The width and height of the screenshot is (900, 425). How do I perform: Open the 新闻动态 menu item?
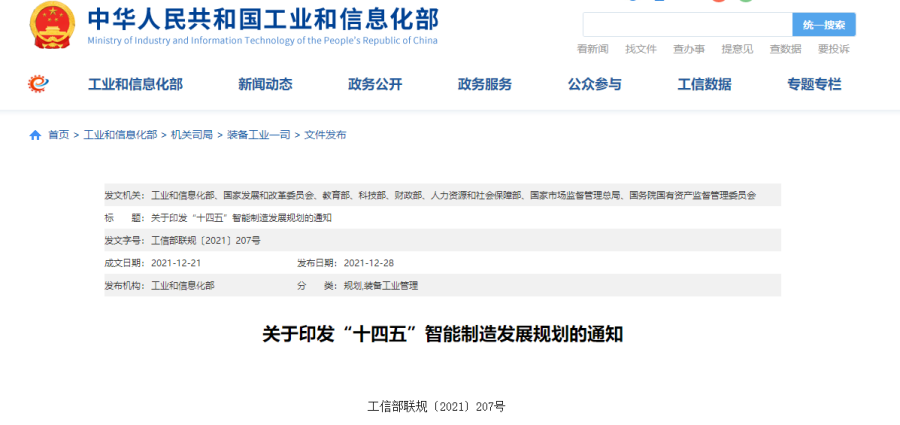click(265, 84)
